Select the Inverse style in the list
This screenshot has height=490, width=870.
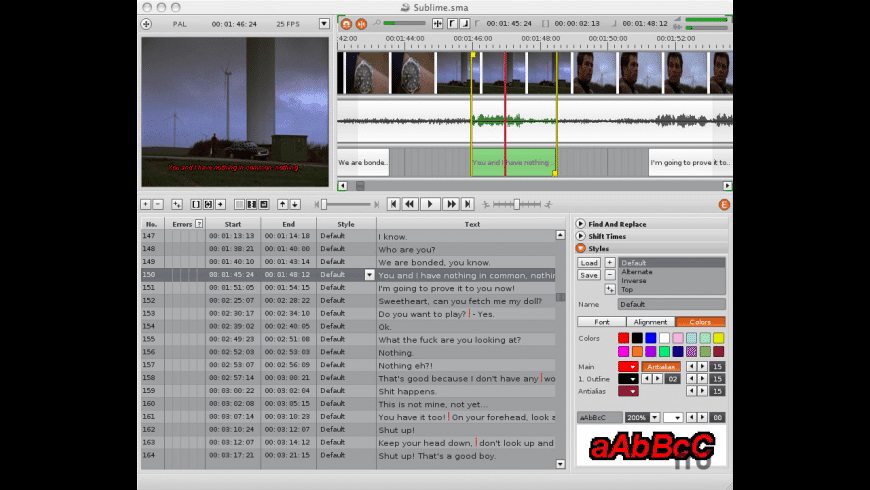click(x=672, y=281)
